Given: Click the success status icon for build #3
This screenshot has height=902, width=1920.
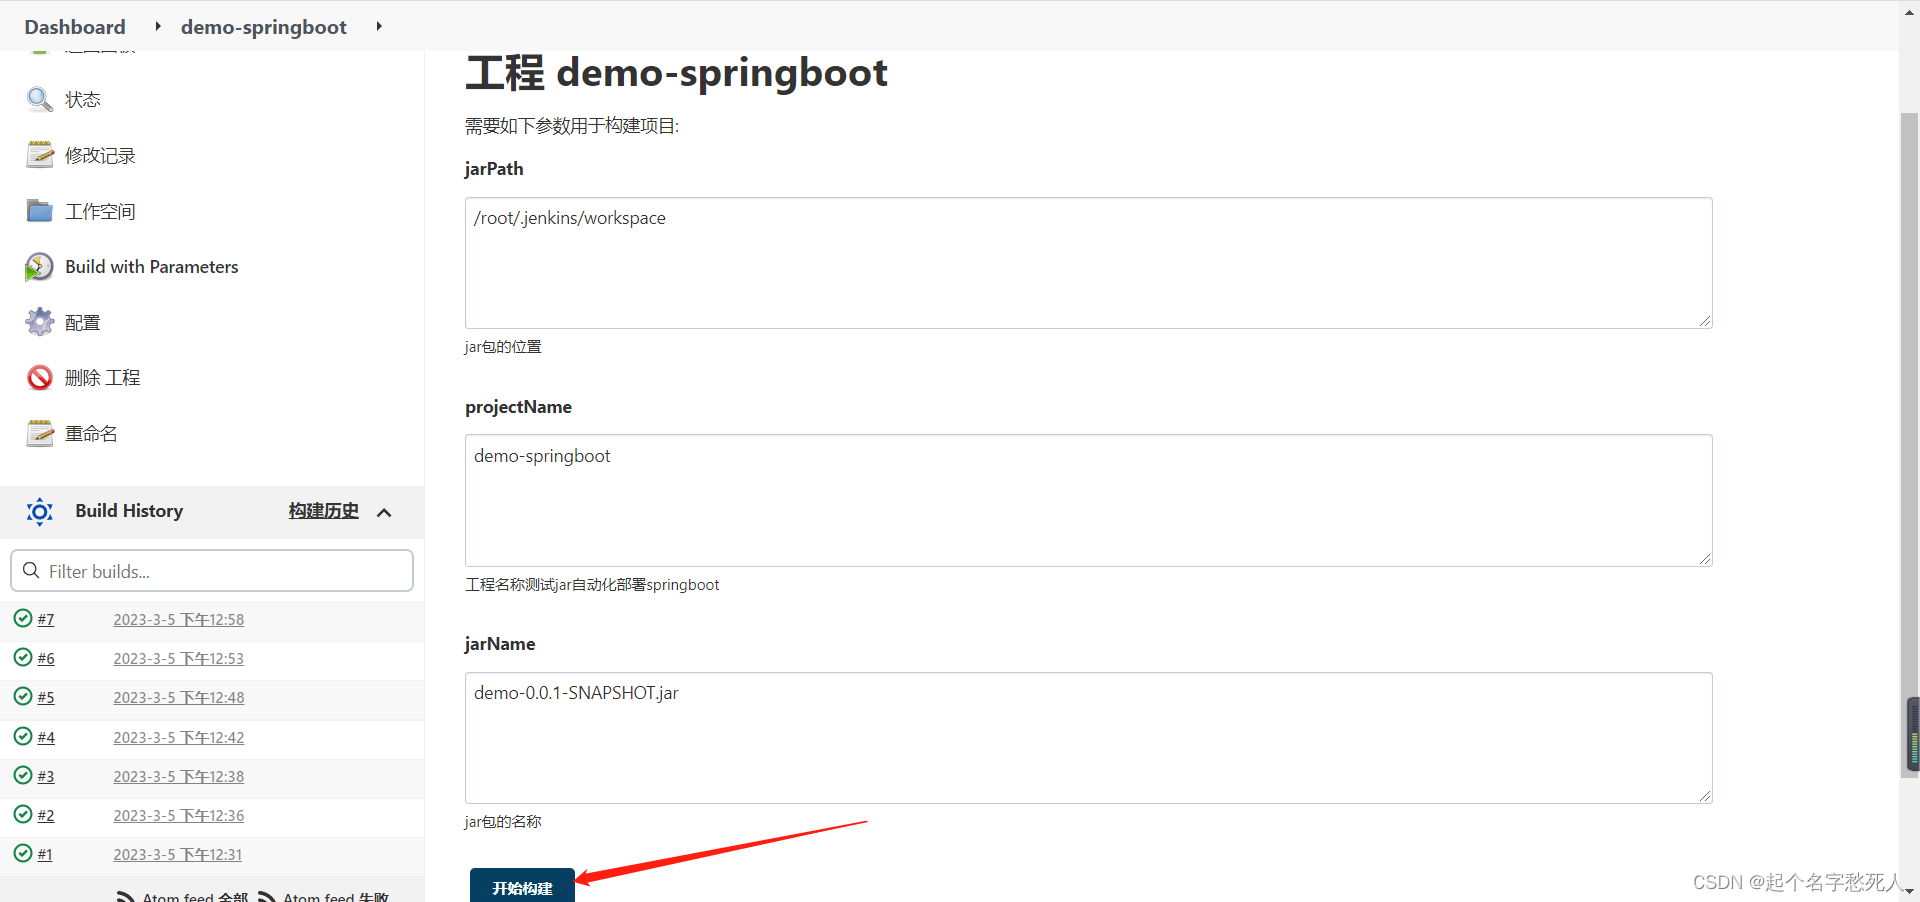Looking at the screenshot, I should (23, 775).
